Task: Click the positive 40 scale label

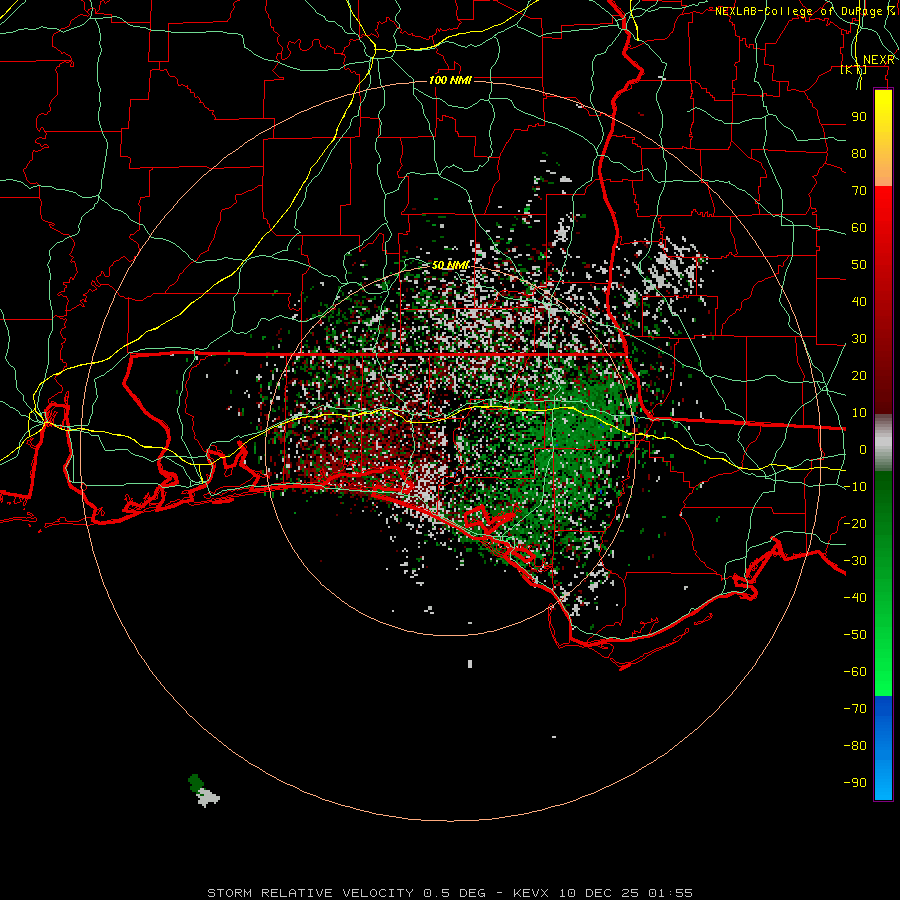Action: [859, 302]
